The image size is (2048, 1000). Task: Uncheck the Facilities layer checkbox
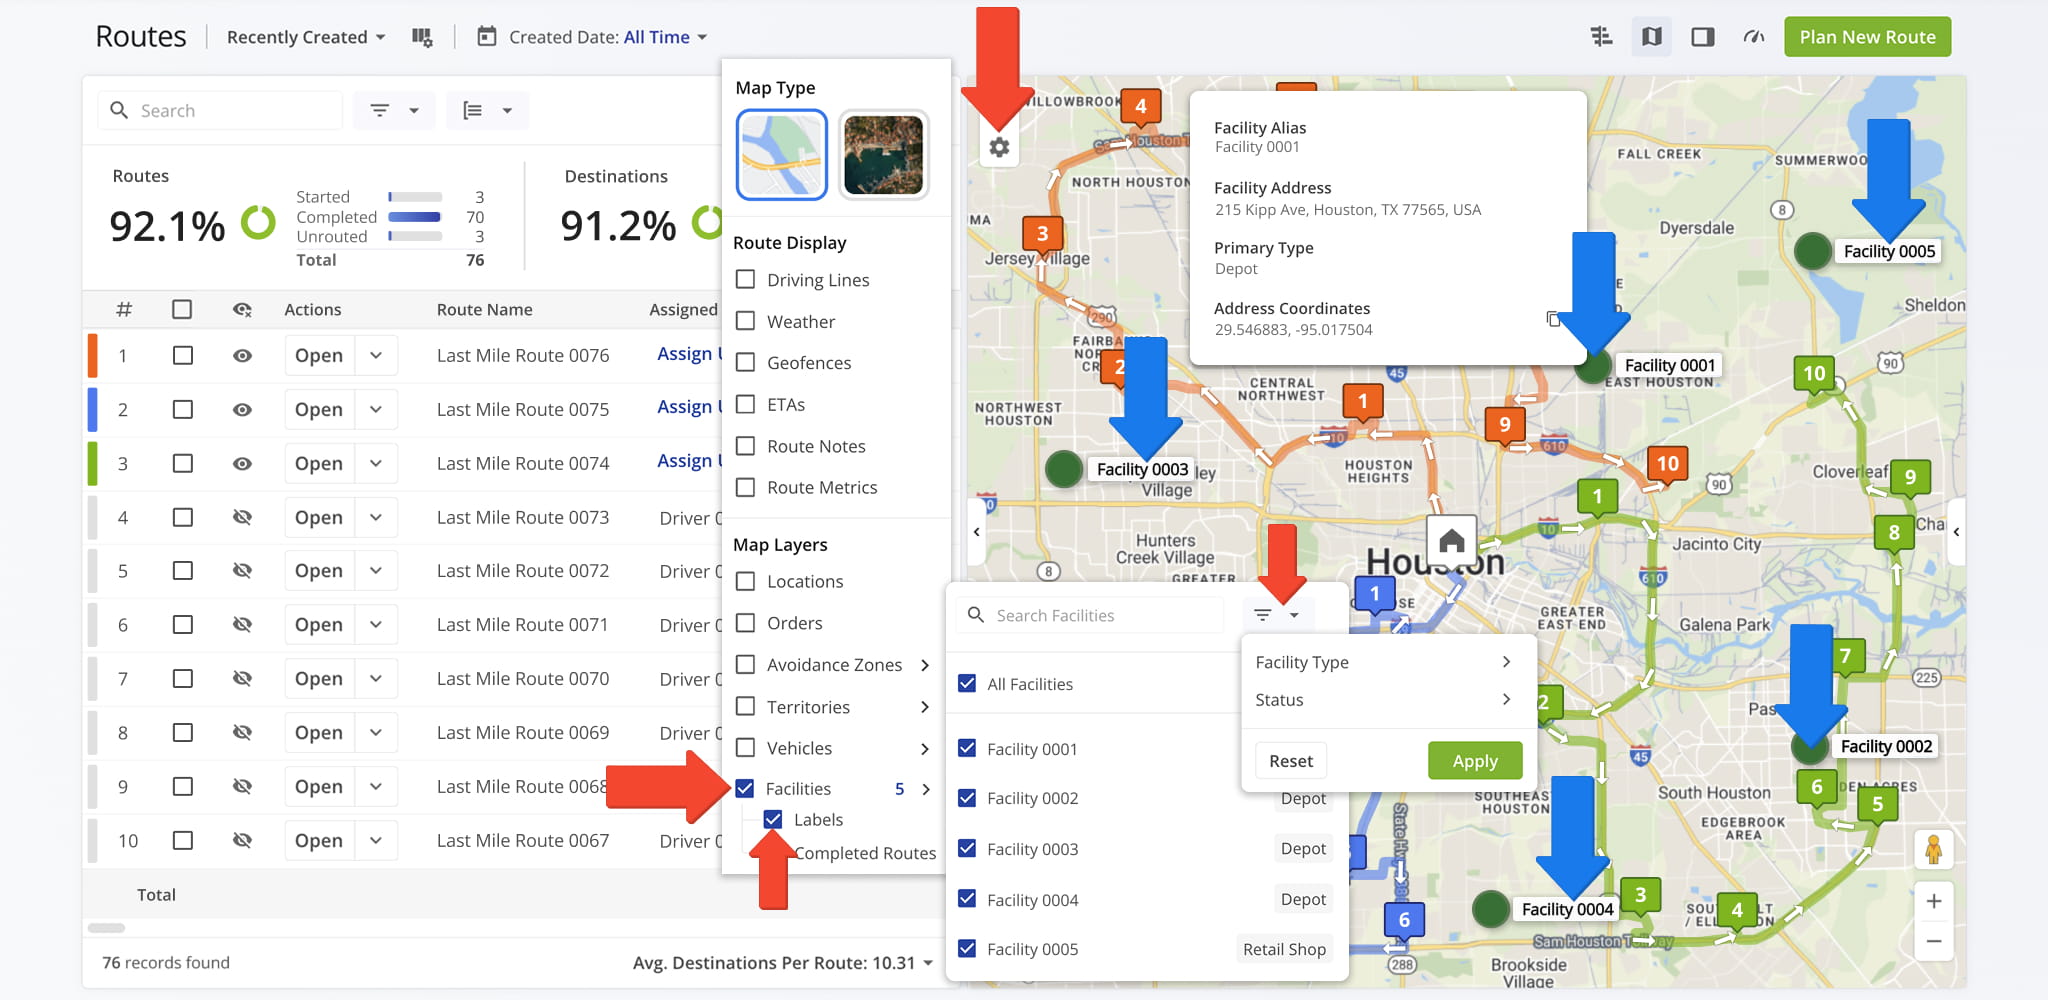pos(745,788)
